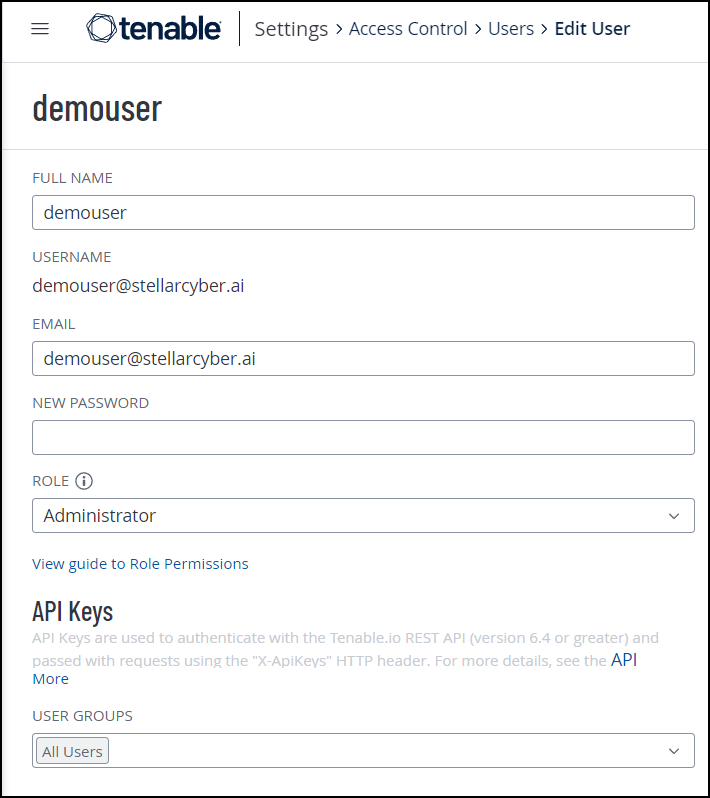Click into the Full Name field
This screenshot has width=710, height=798.
(x=363, y=213)
